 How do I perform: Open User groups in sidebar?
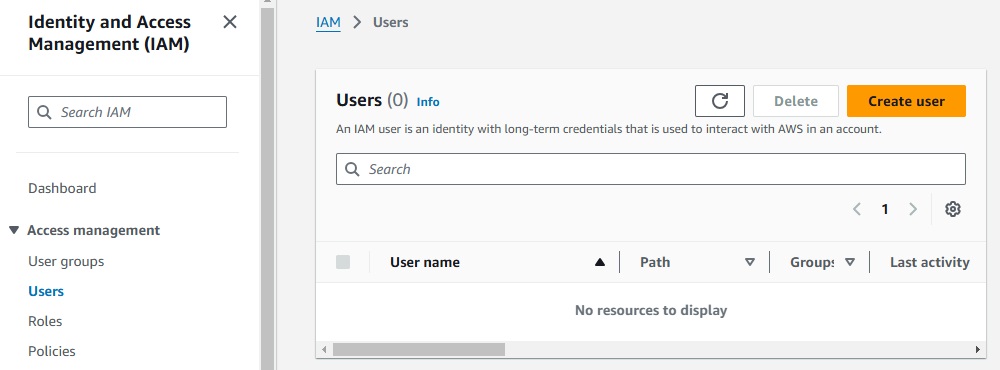tap(66, 262)
